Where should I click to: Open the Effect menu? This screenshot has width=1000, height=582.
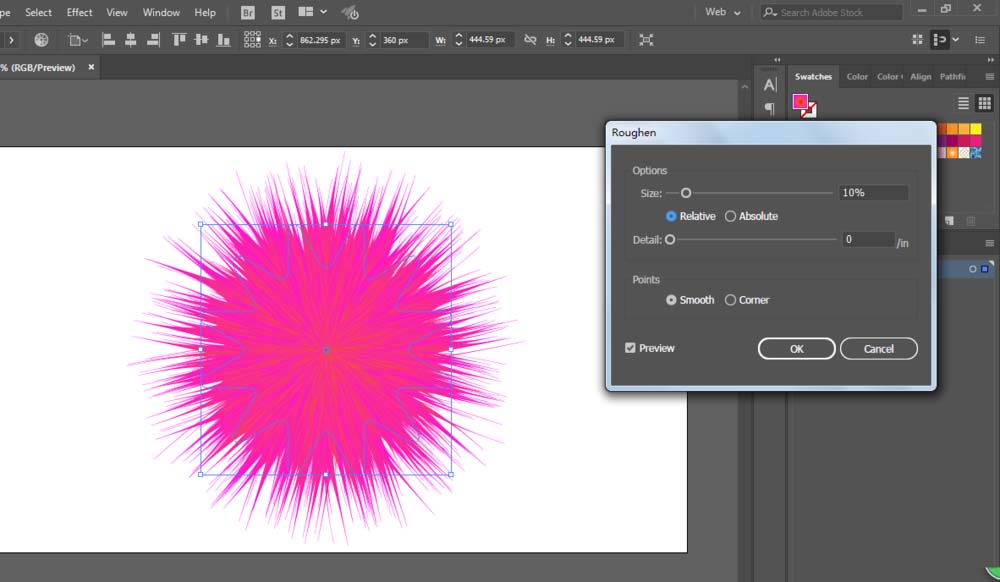pyautogui.click(x=79, y=12)
